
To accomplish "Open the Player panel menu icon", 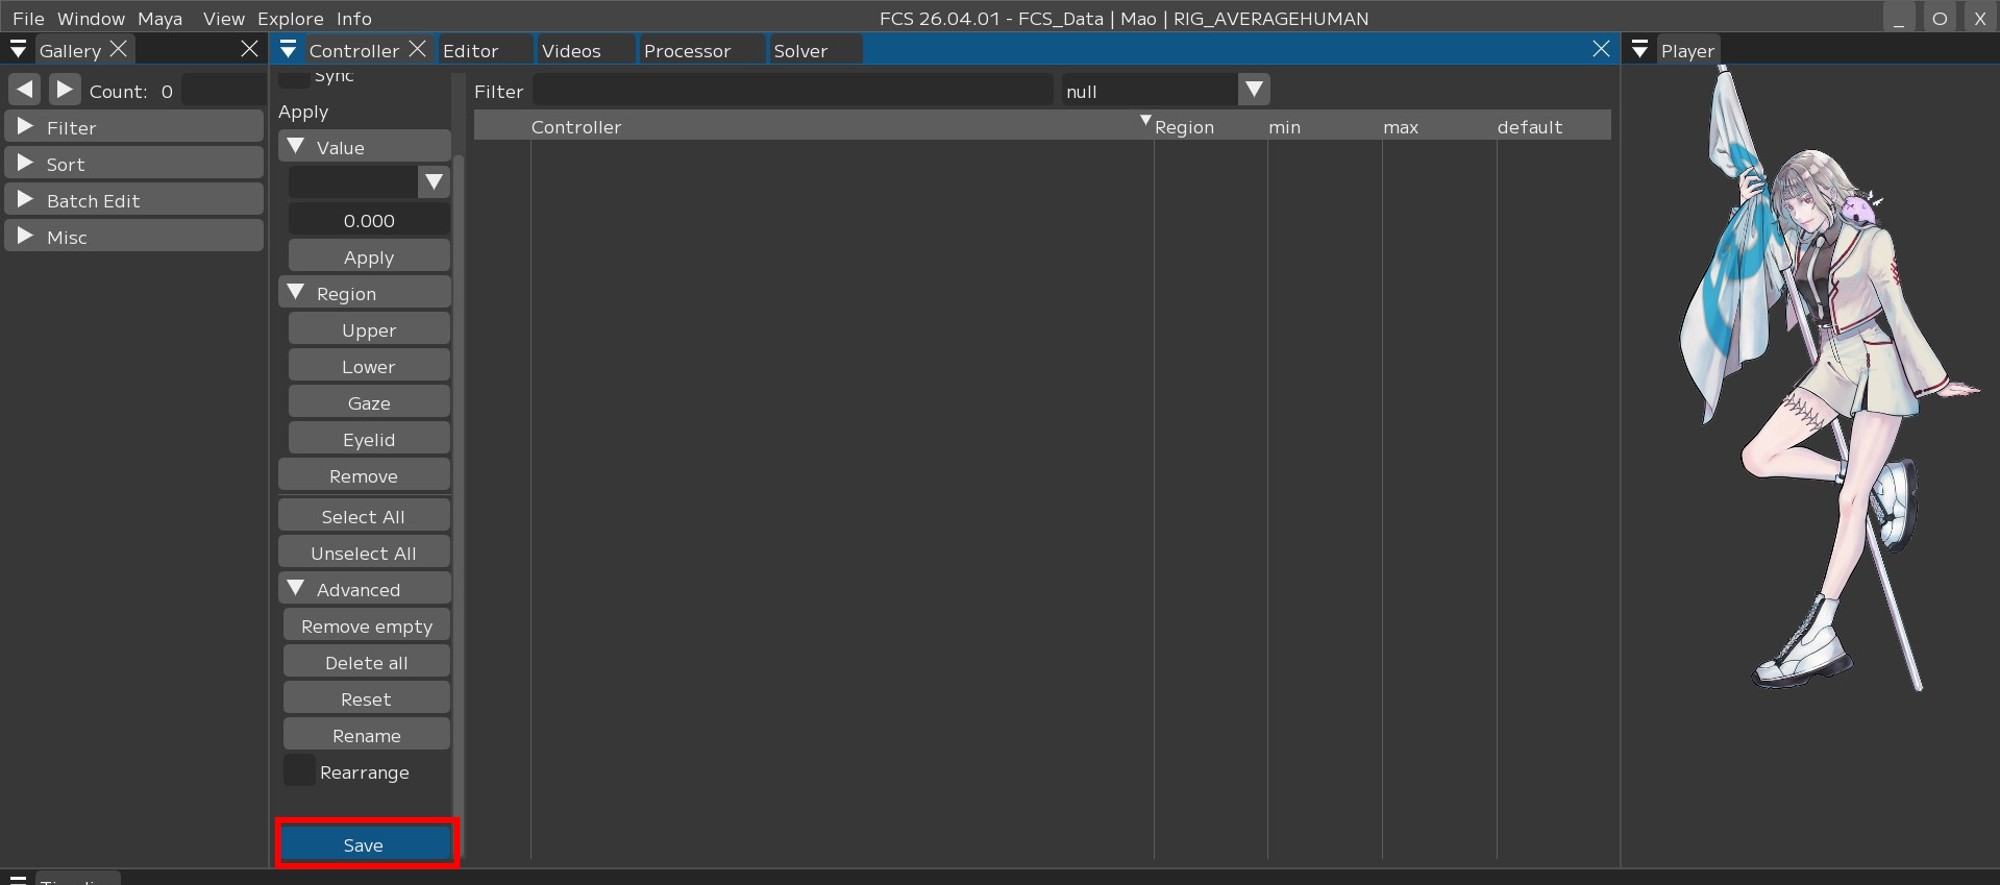I will [x=1639, y=50].
